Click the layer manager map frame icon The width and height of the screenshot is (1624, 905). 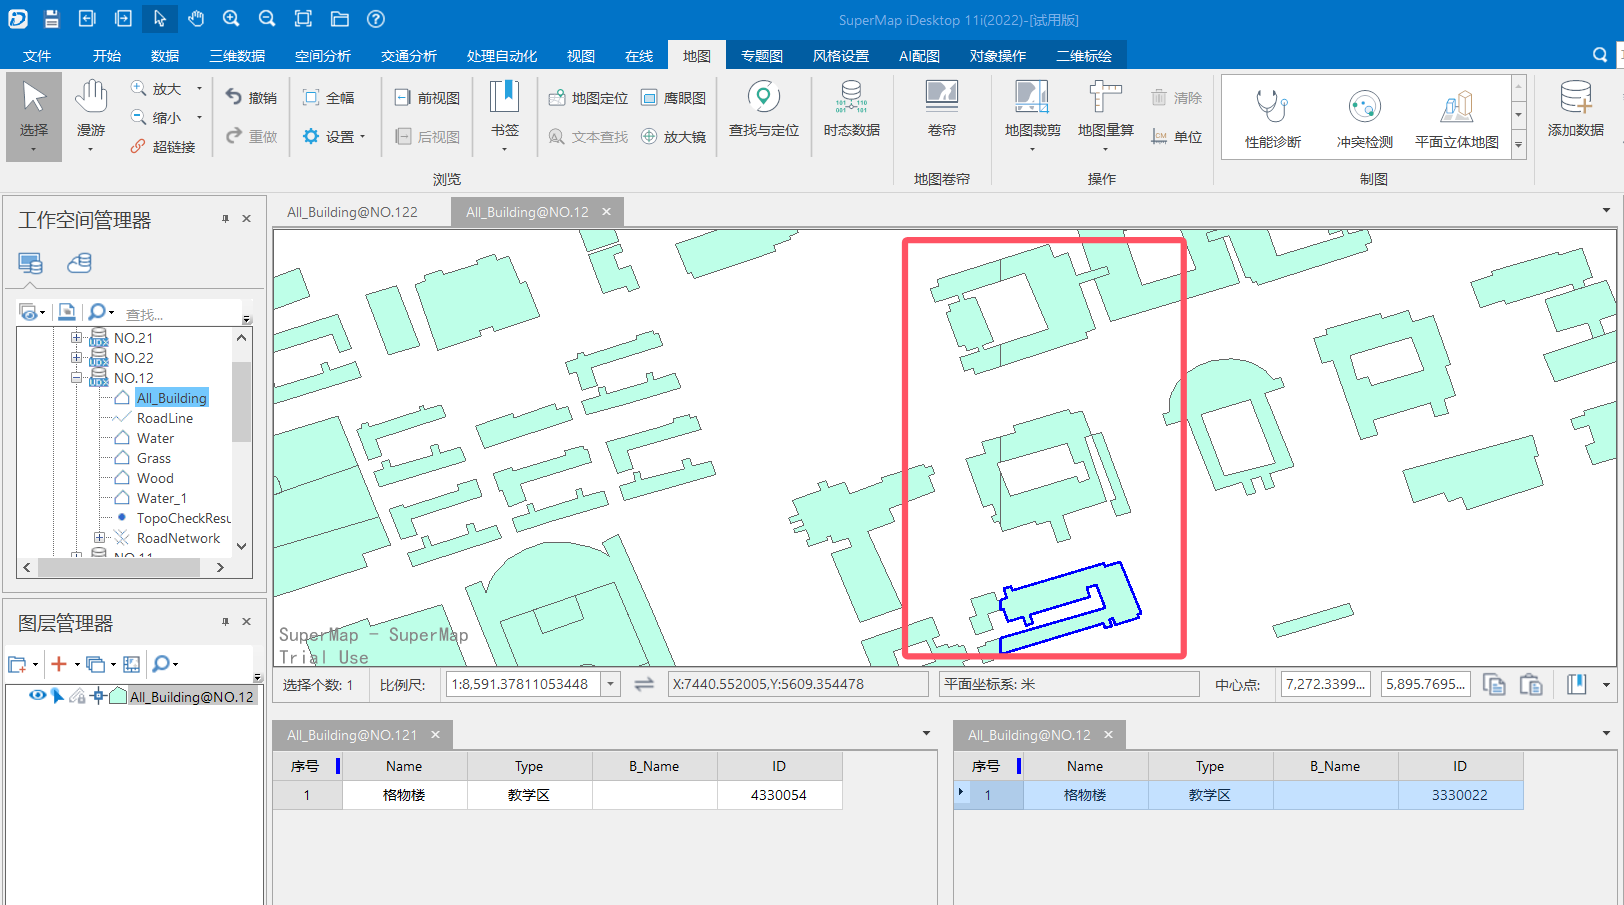[x=131, y=664]
